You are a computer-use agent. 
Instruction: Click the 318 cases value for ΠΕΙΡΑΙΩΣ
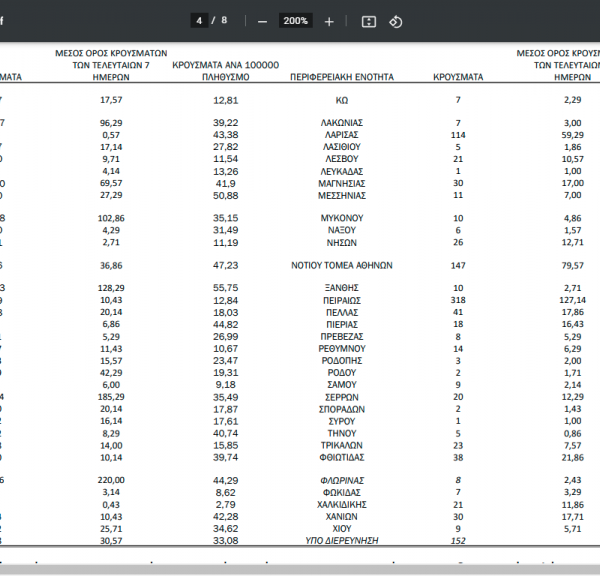(x=458, y=300)
